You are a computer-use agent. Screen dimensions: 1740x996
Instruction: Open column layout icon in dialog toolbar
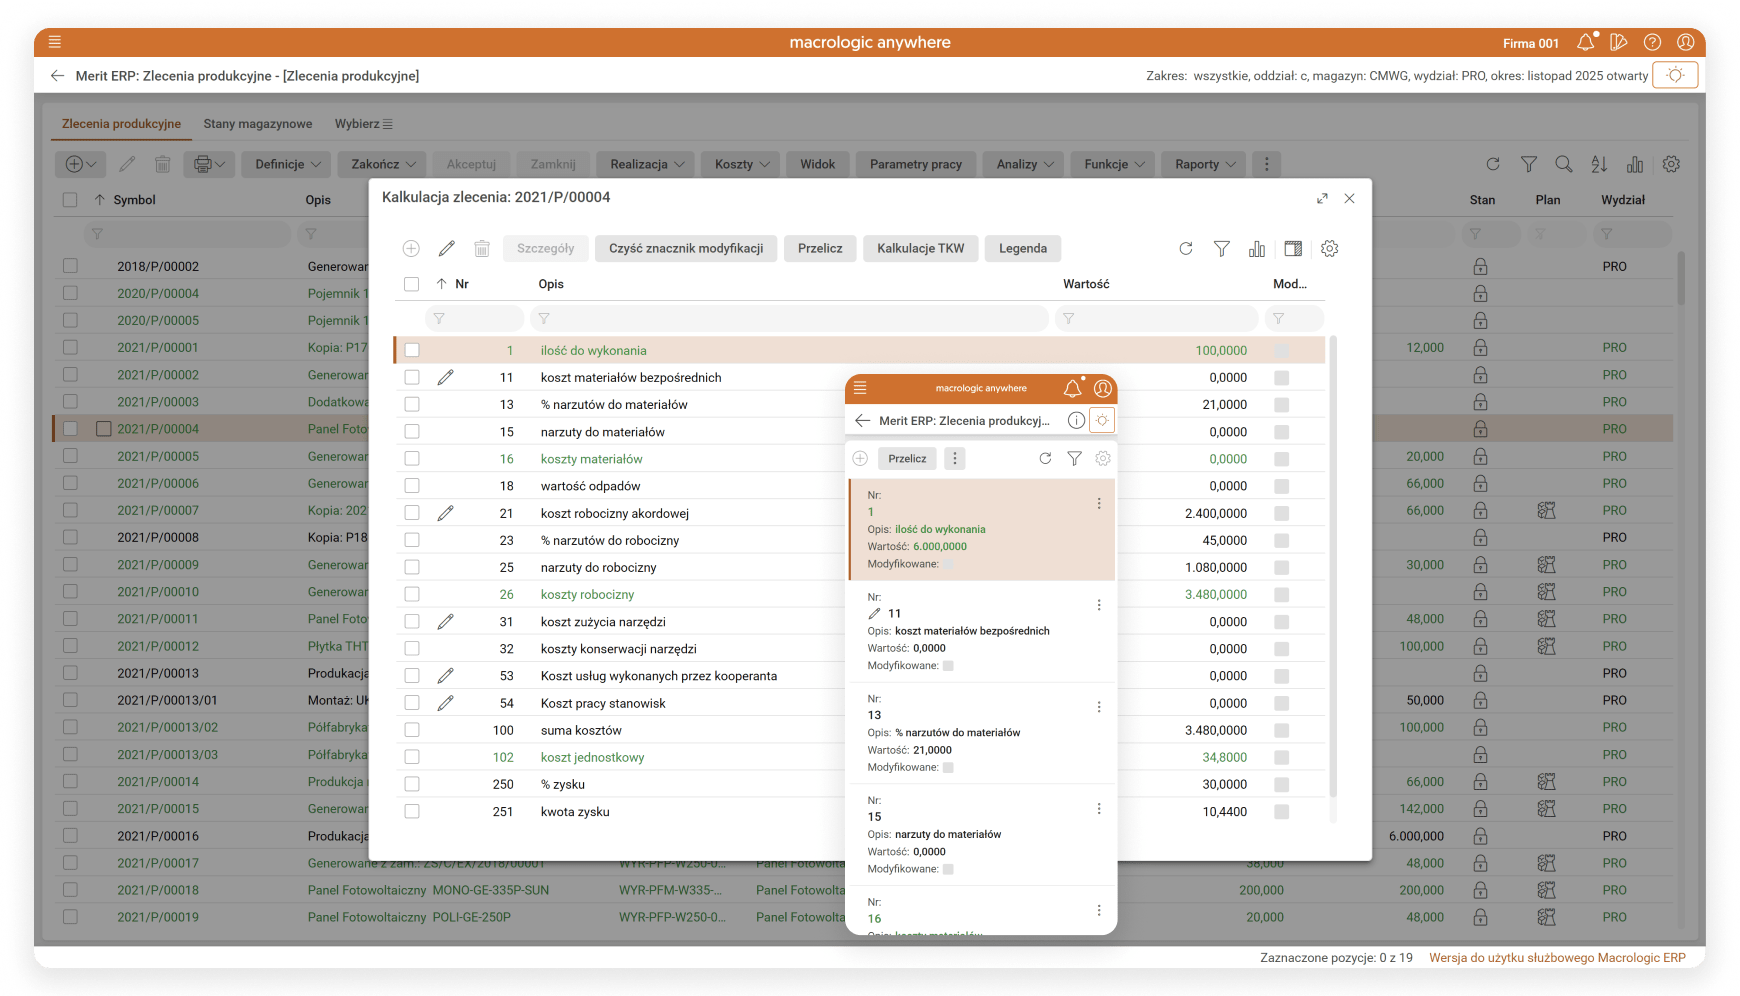click(x=1293, y=249)
